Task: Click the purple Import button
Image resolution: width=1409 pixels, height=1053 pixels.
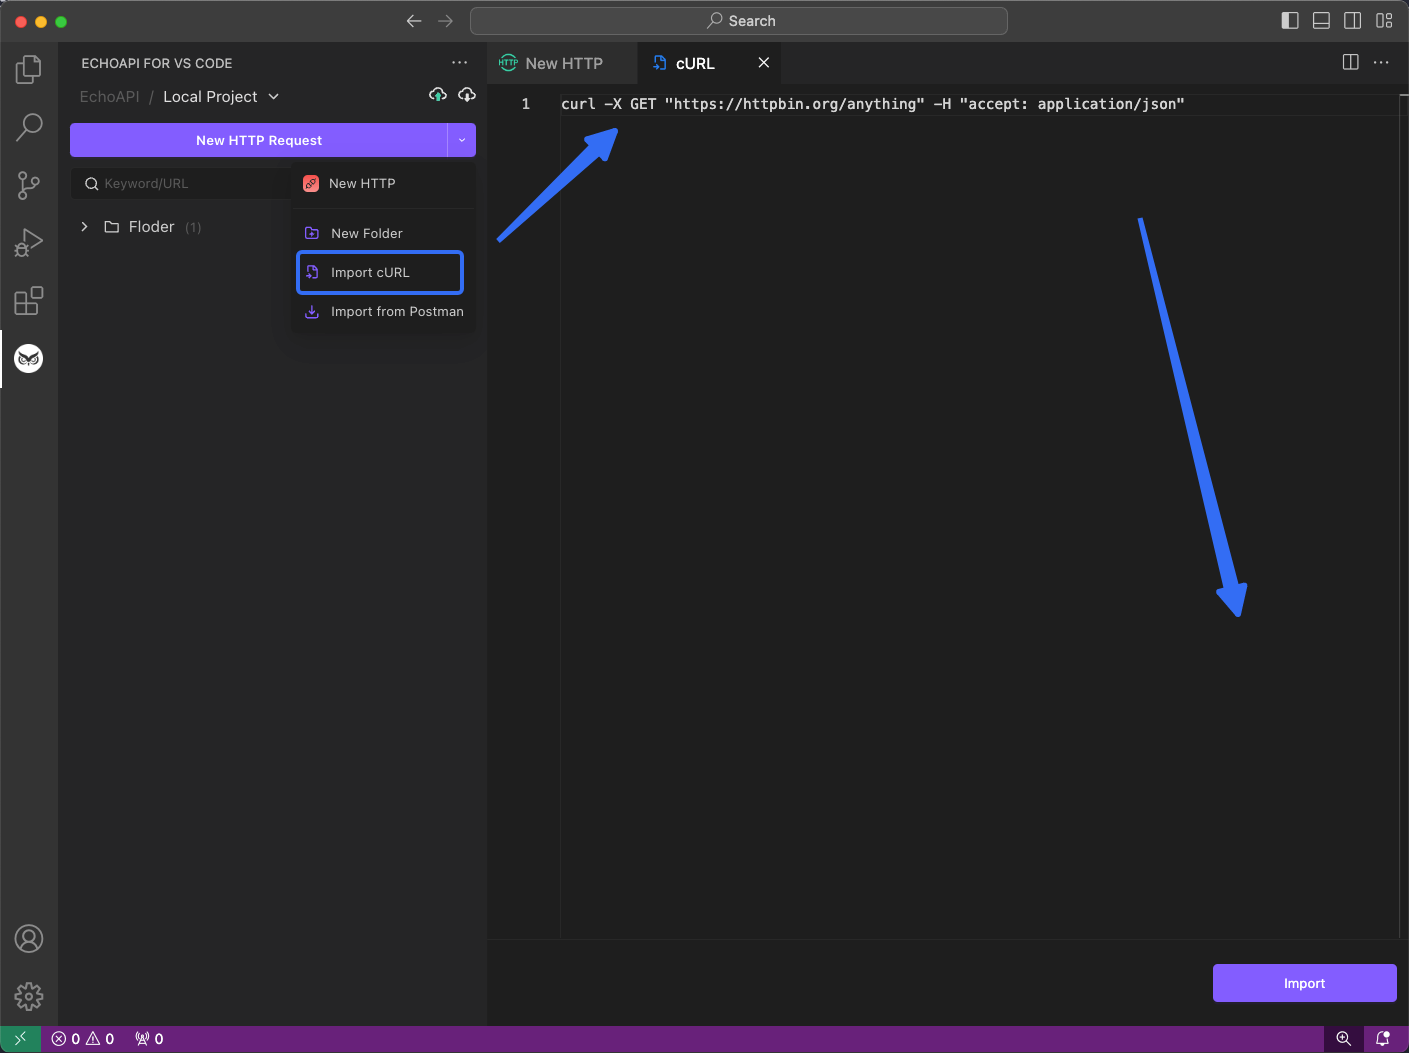Action: [1304, 983]
